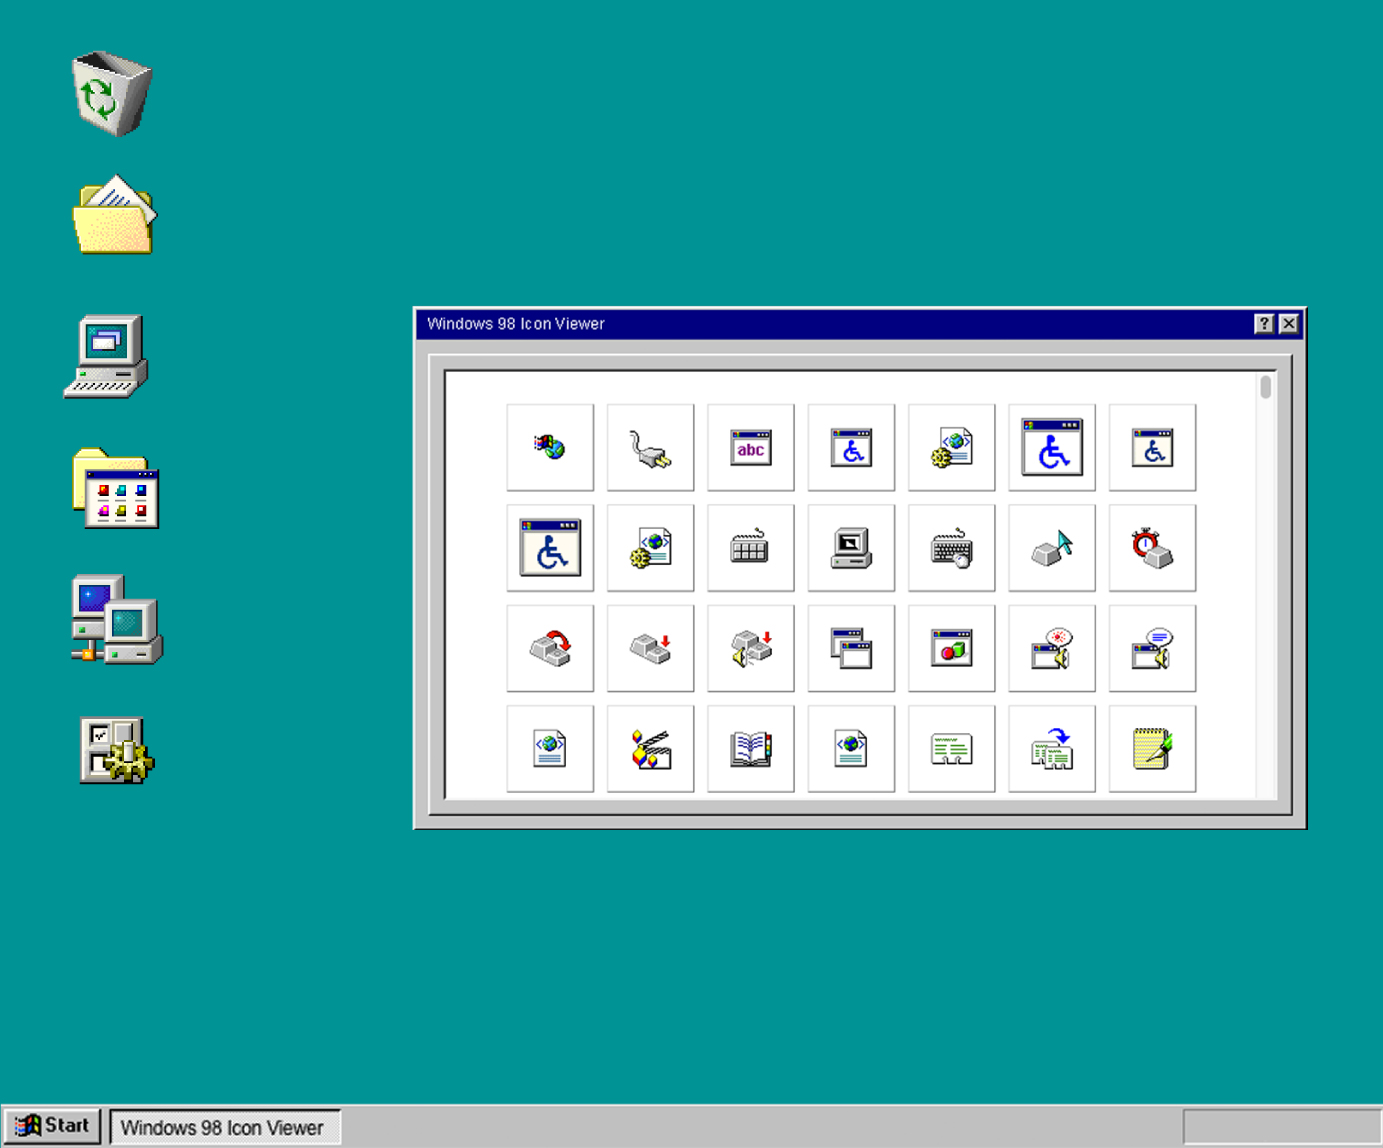Open the Network Neighborhood desktop icon
Screen dimensions: 1383x1148
coord(116,619)
